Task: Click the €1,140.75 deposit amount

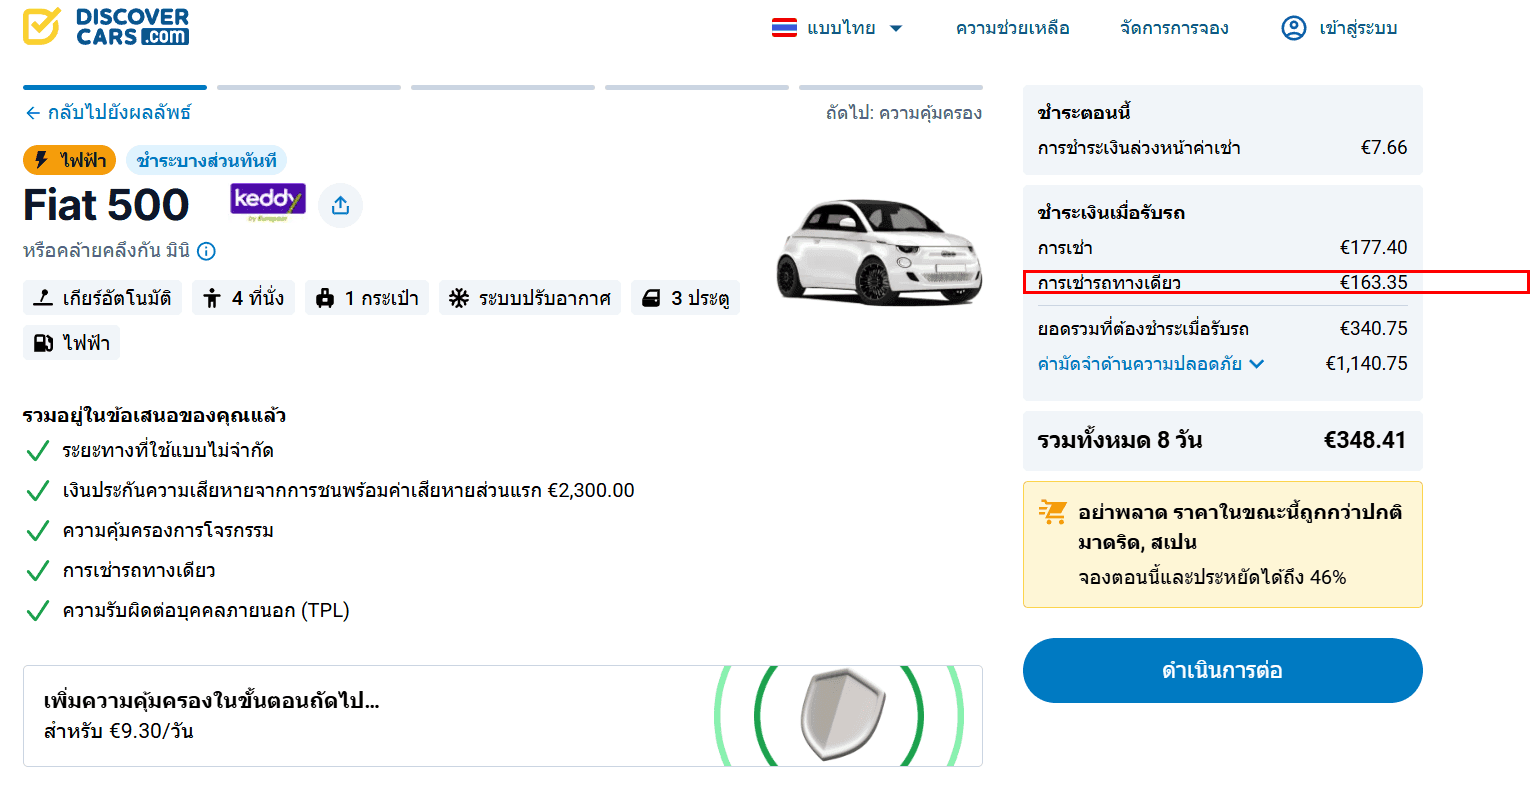Action: pos(1366,364)
